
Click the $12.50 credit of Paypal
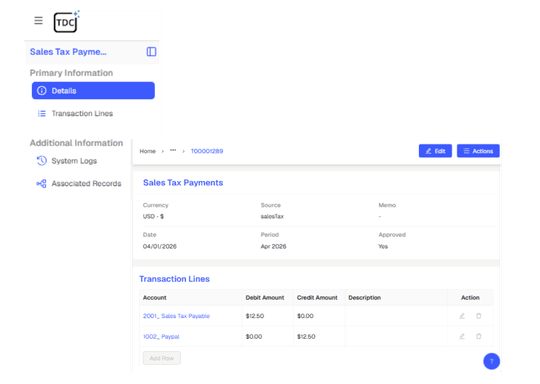click(306, 336)
